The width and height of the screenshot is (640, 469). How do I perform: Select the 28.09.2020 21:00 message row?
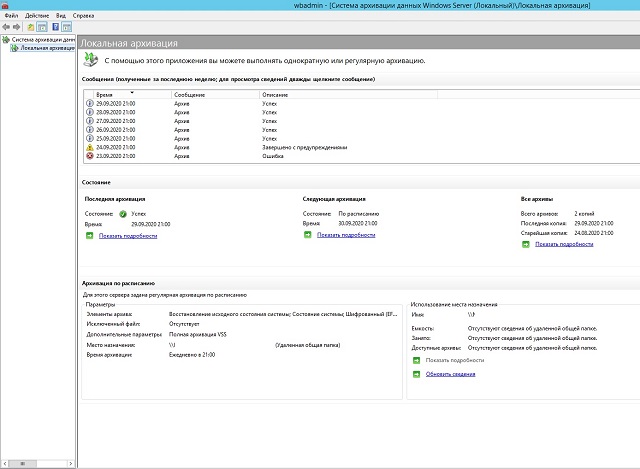[361, 112]
